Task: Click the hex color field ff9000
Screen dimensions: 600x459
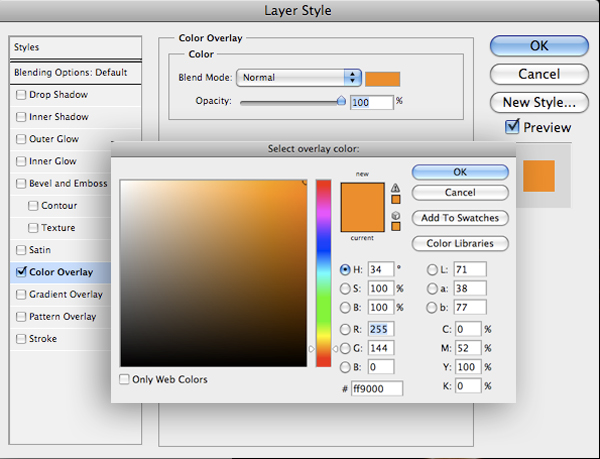Action: pyautogui.click(x=377, y=389)
